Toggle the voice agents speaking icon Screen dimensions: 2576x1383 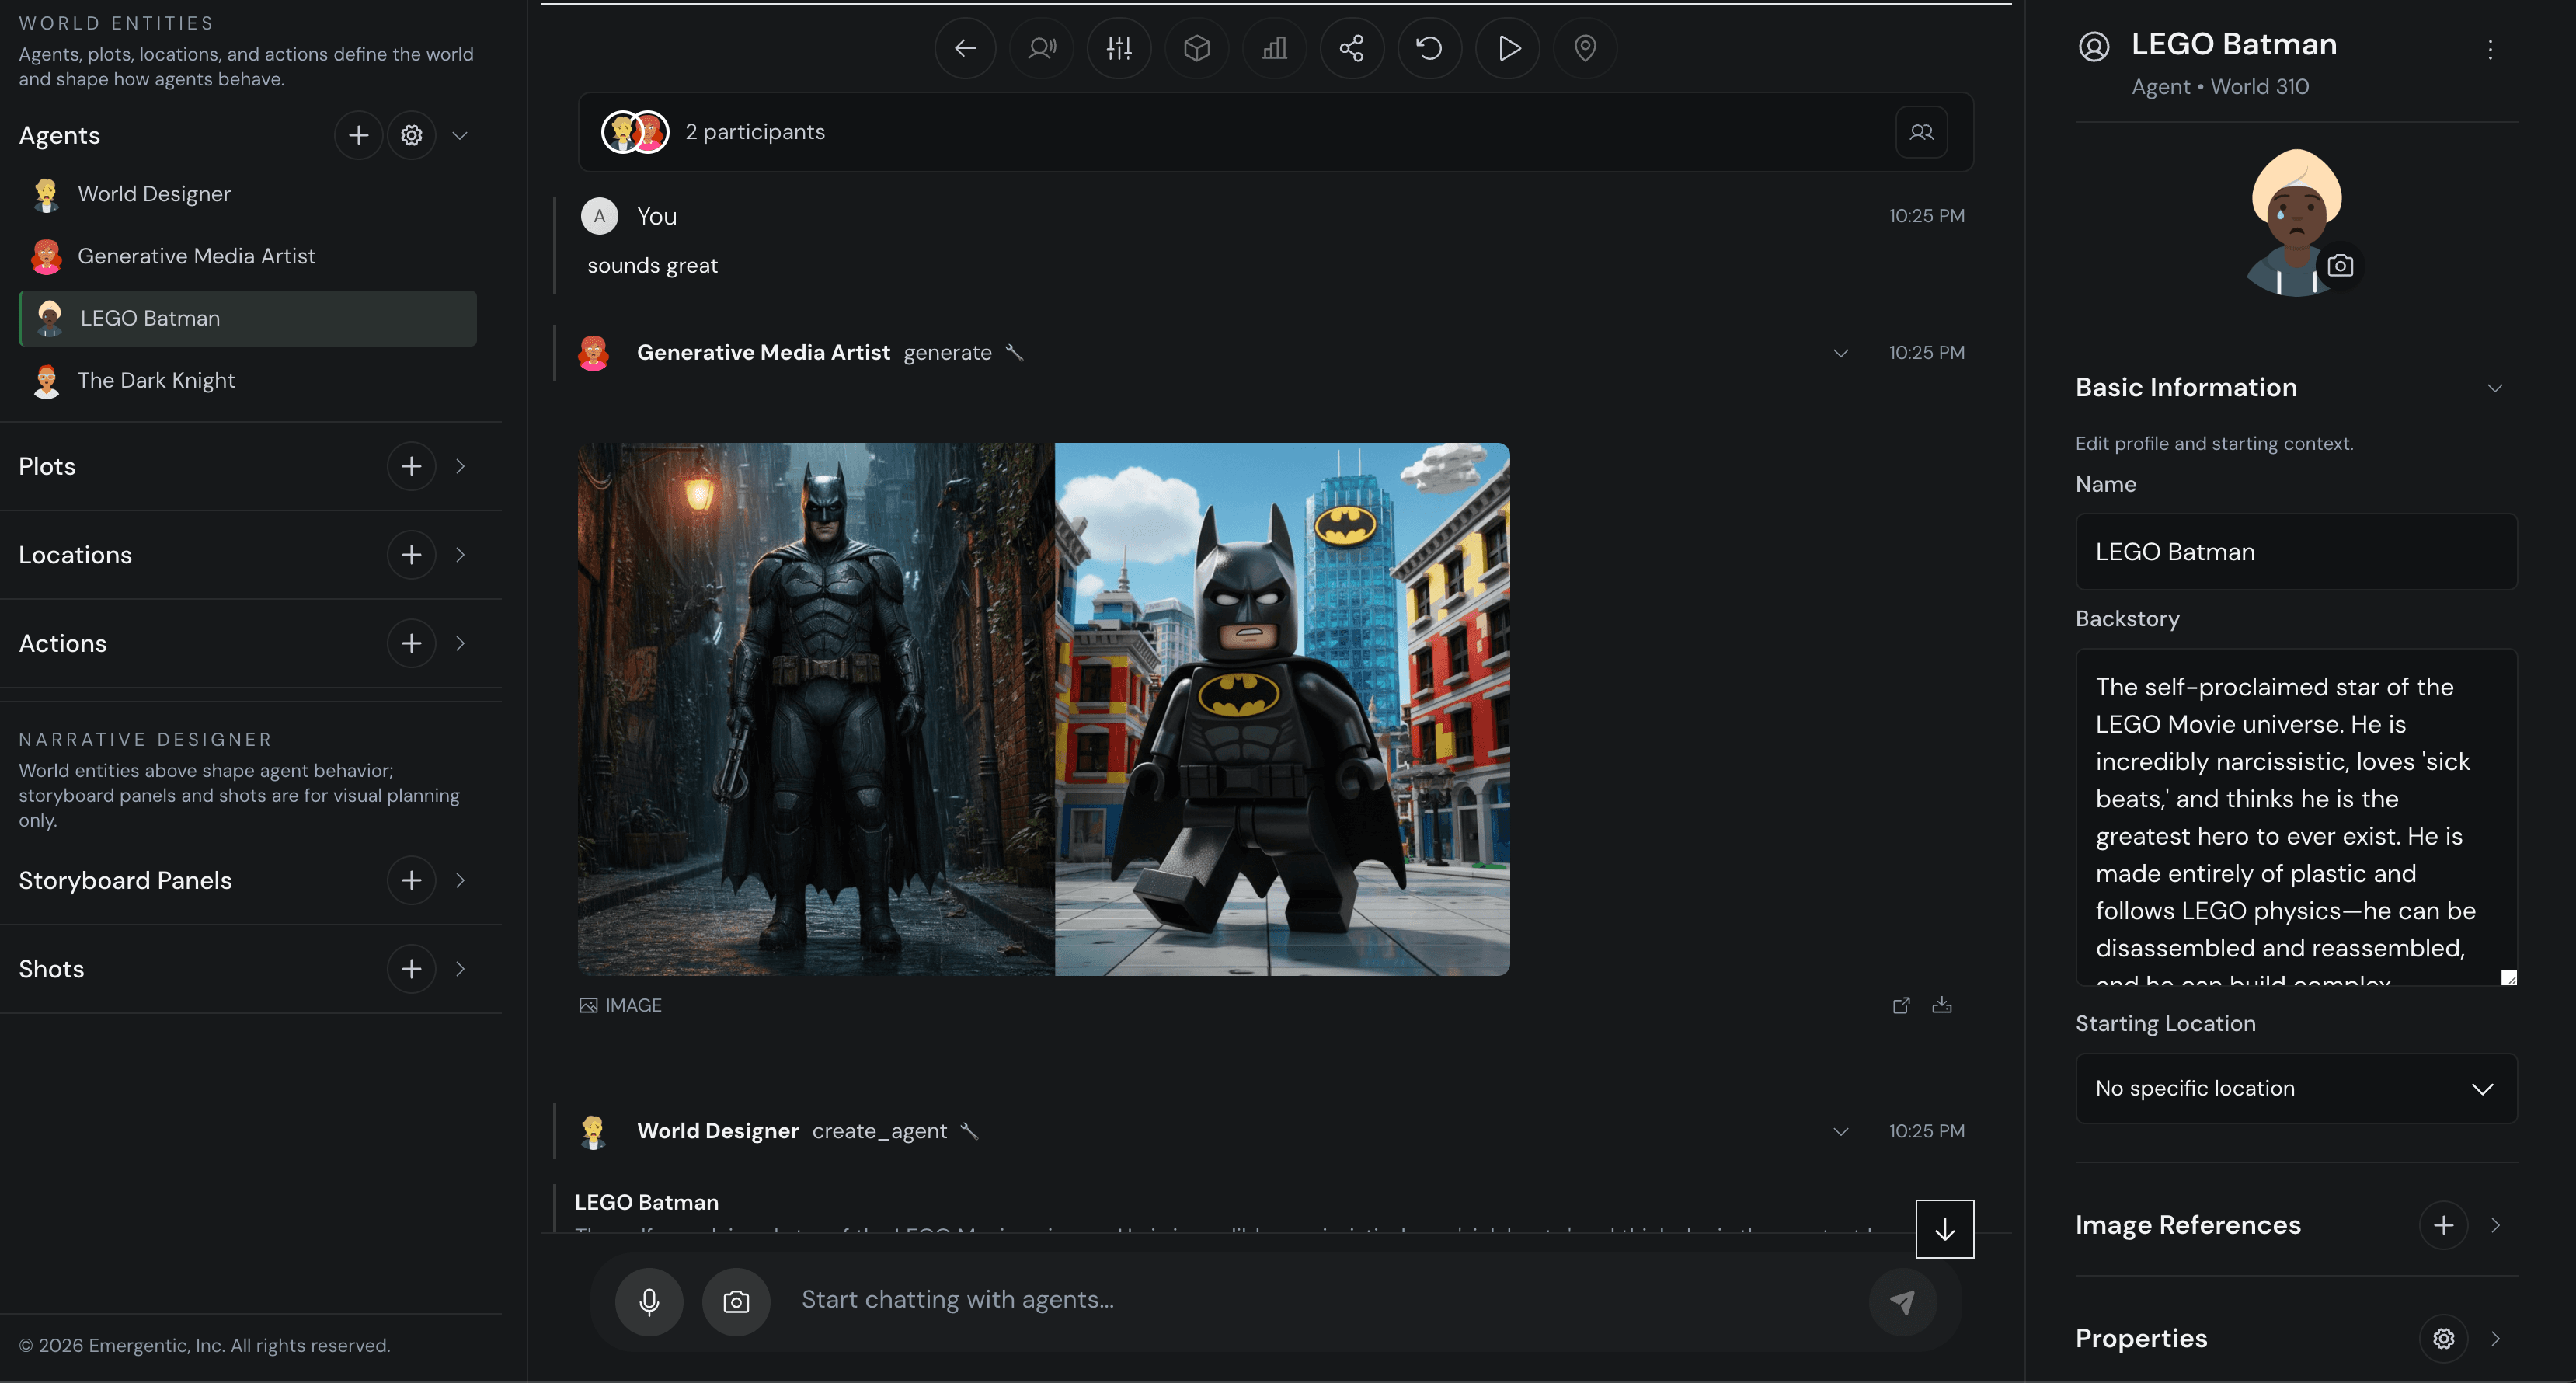1042,48
